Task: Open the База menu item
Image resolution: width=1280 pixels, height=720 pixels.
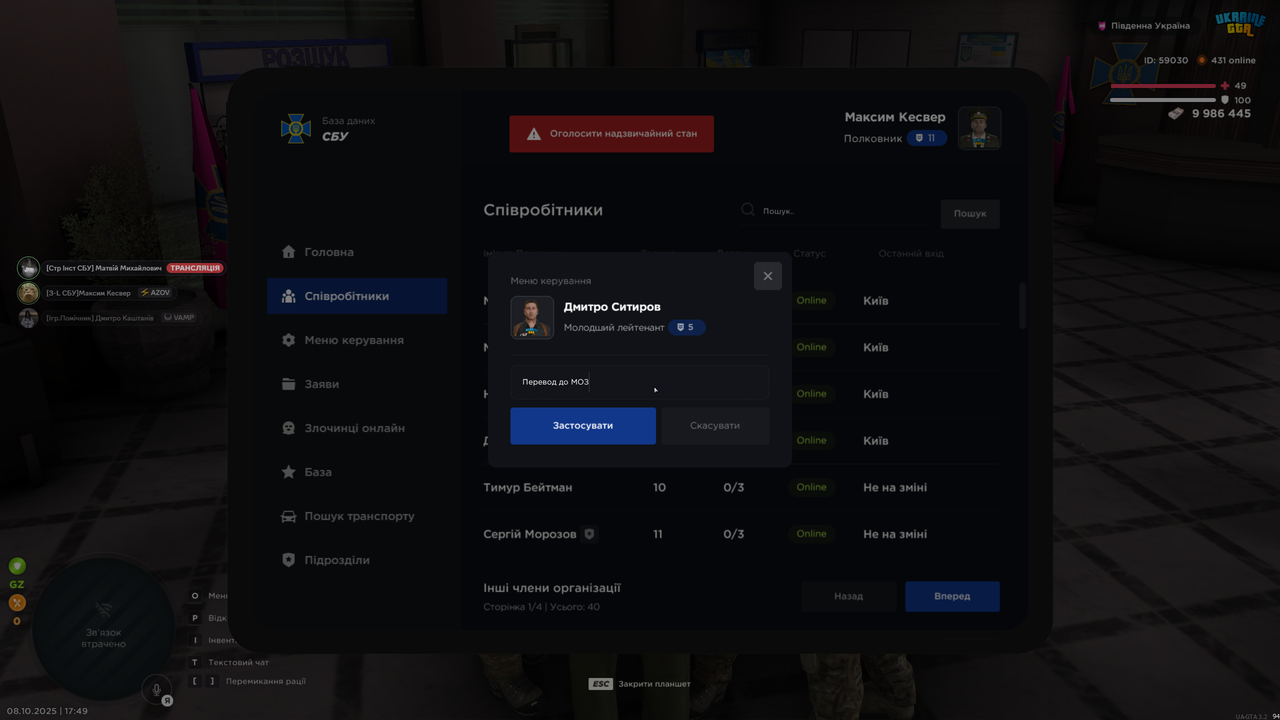Action: [357, 472]
